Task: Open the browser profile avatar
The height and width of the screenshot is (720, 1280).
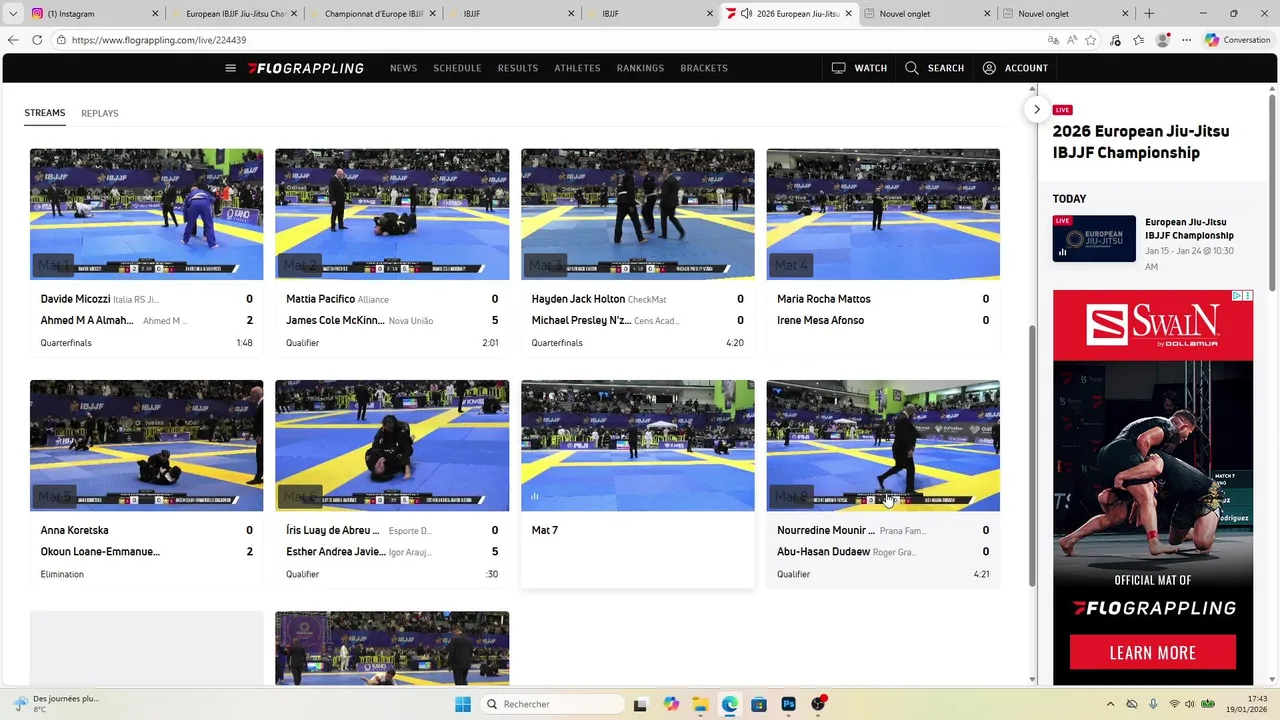Action: pos(1163,40)
